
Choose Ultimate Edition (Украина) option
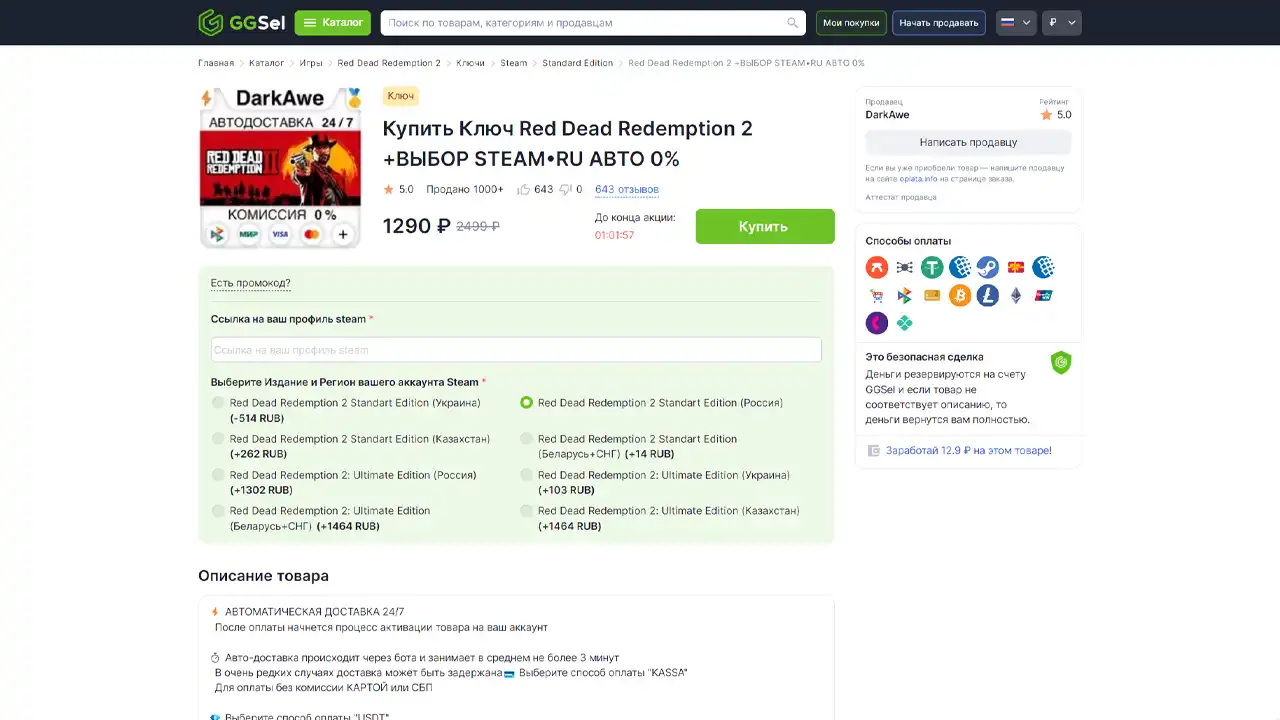[x=526, y=475]
